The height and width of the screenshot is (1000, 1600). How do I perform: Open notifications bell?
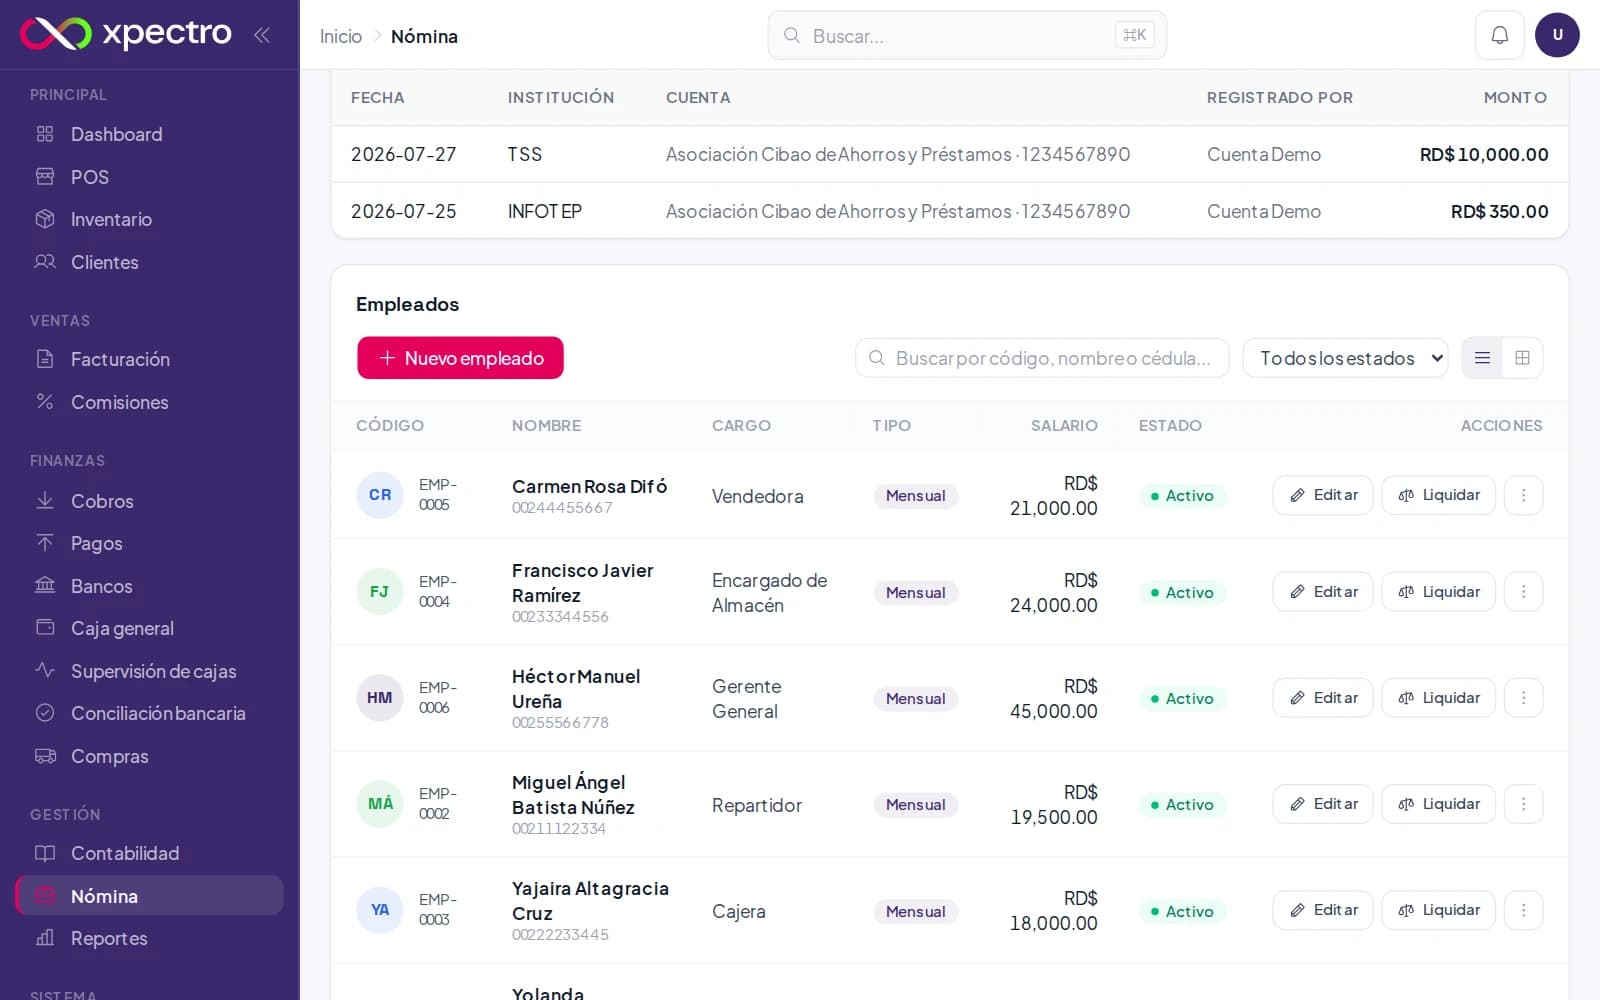[1499, 35]
